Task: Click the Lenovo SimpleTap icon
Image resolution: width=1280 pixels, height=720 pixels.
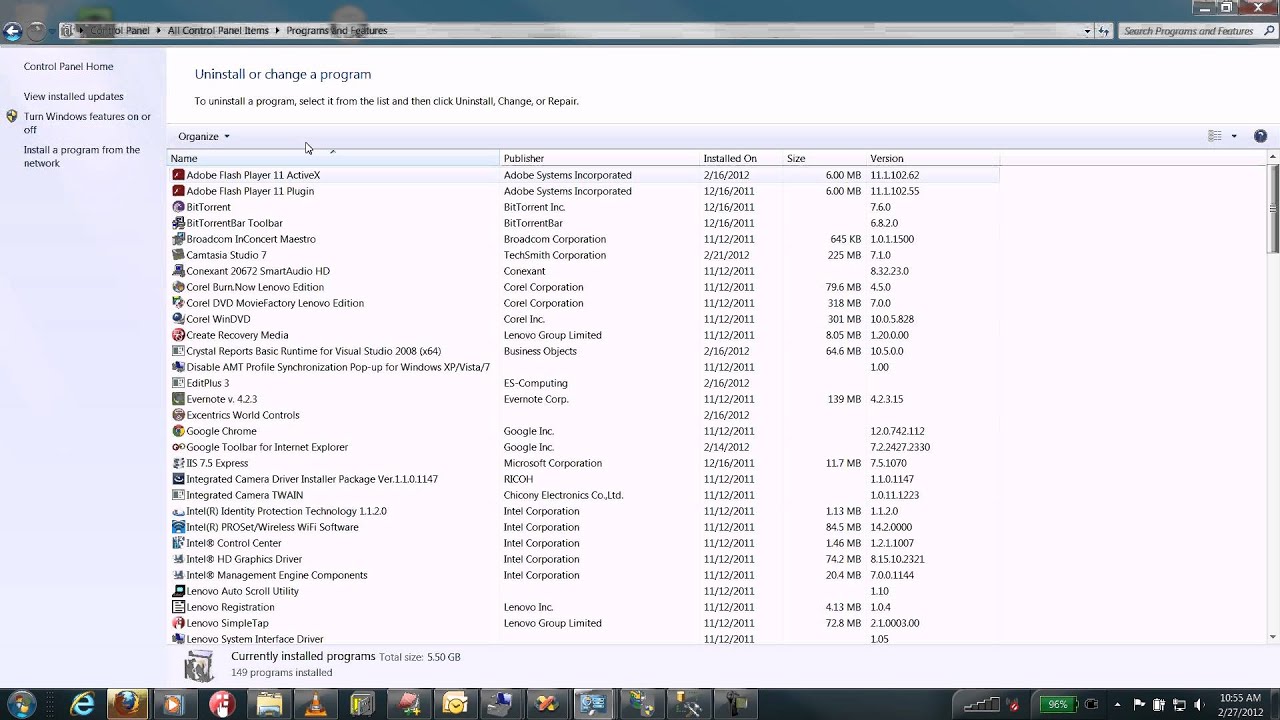Action: [x=178, y=623]
